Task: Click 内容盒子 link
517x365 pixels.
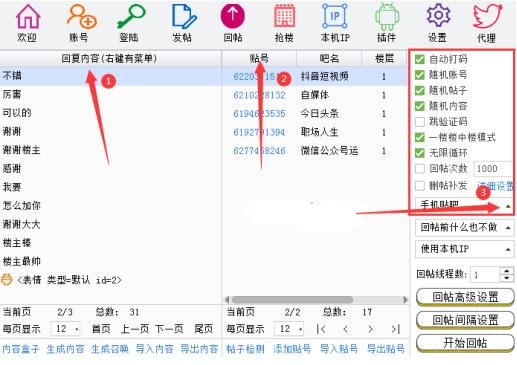Action: tap(21, 349)
